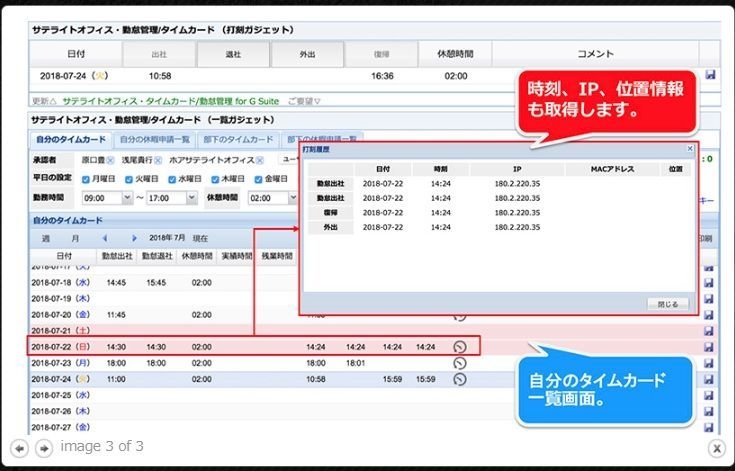Open punch history clock icon for 2018-07-22
The image size is (735, 471).
coord(460,347)
